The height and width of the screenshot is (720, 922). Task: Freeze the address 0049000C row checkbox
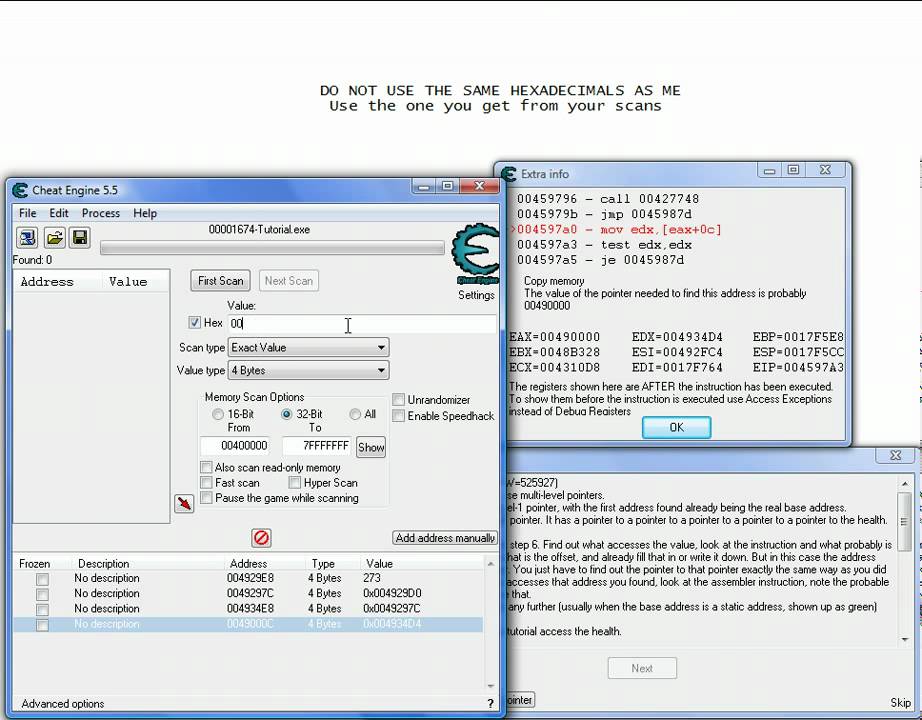(x=42, y=625)
